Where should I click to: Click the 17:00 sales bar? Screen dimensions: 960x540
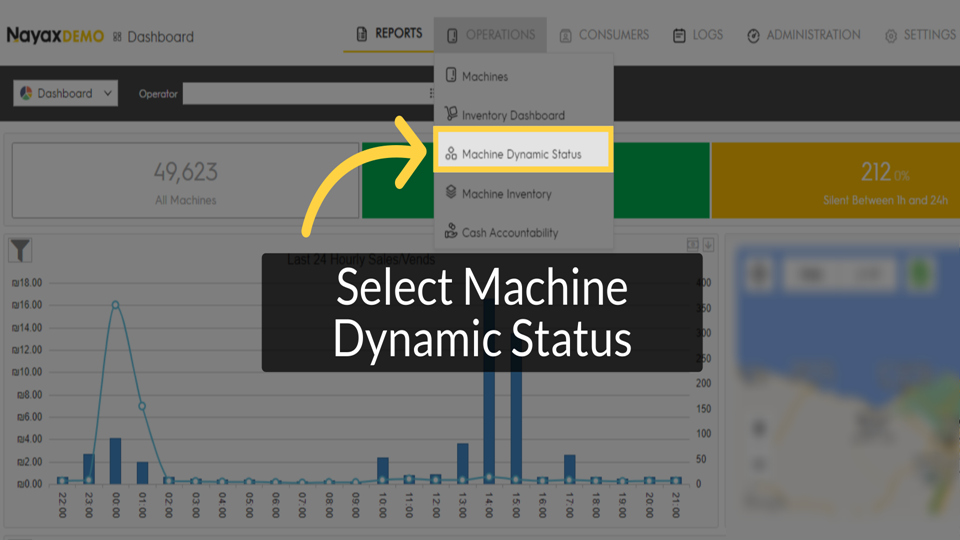569,469
